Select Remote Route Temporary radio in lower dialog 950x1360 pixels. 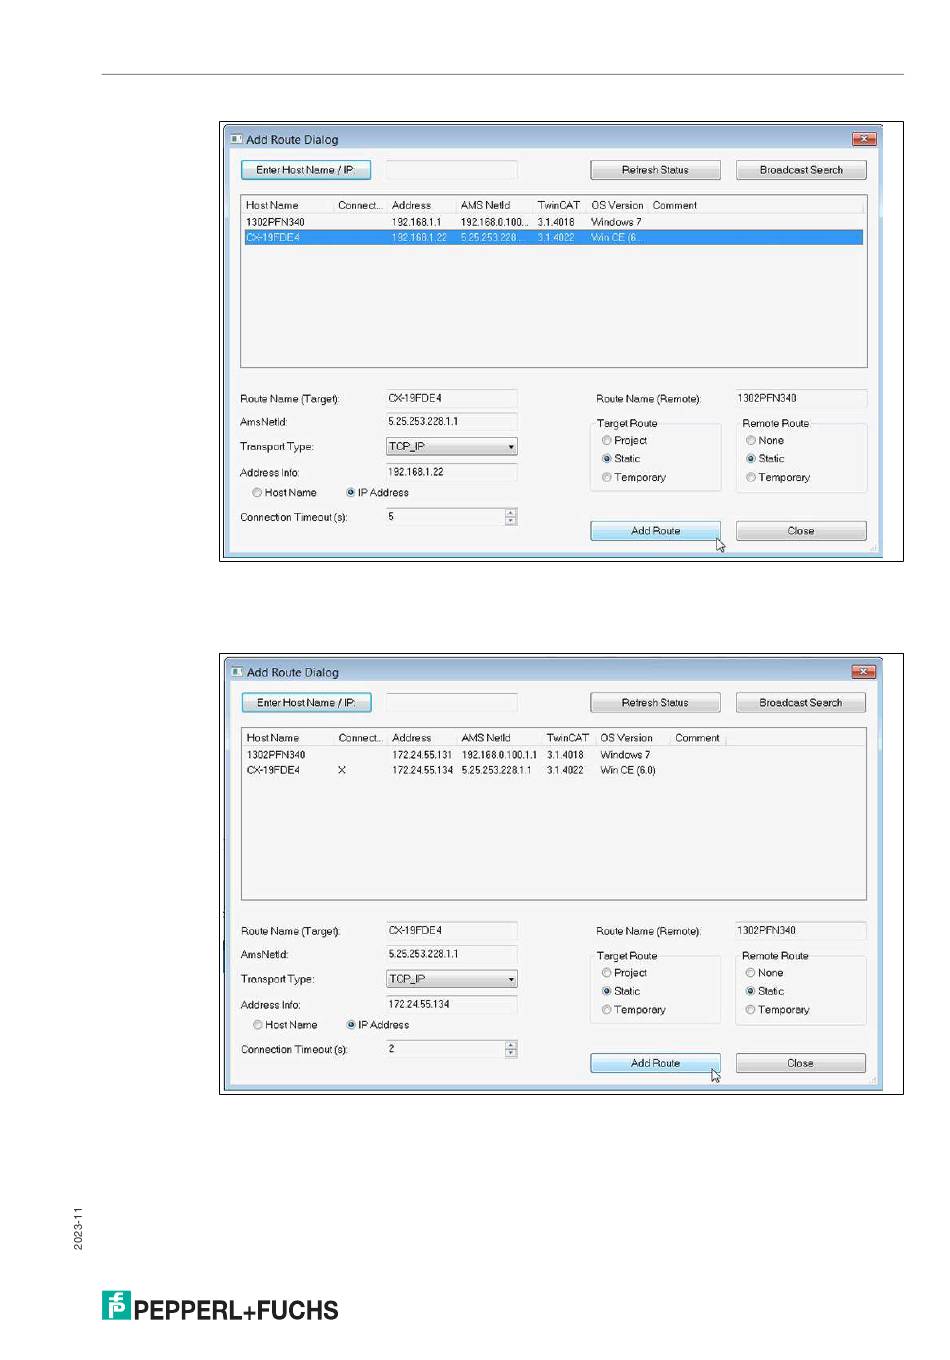point(751,1010)
